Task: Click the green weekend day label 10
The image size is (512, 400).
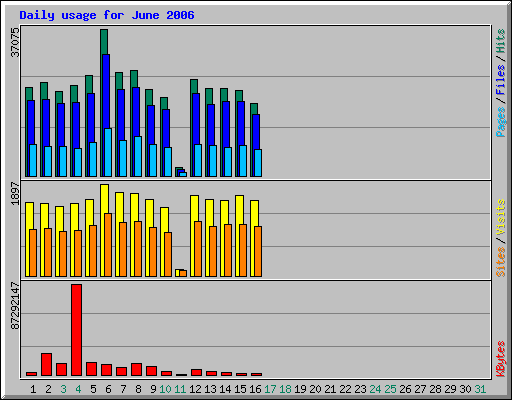Action: [x=165, y=389]
